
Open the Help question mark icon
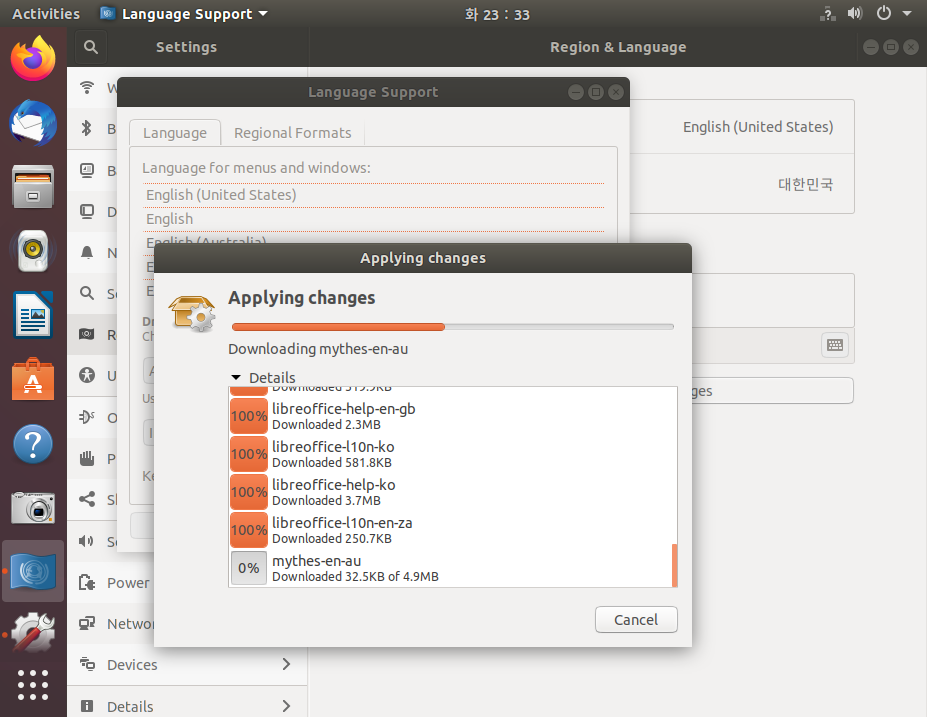(x=33, y=444)
